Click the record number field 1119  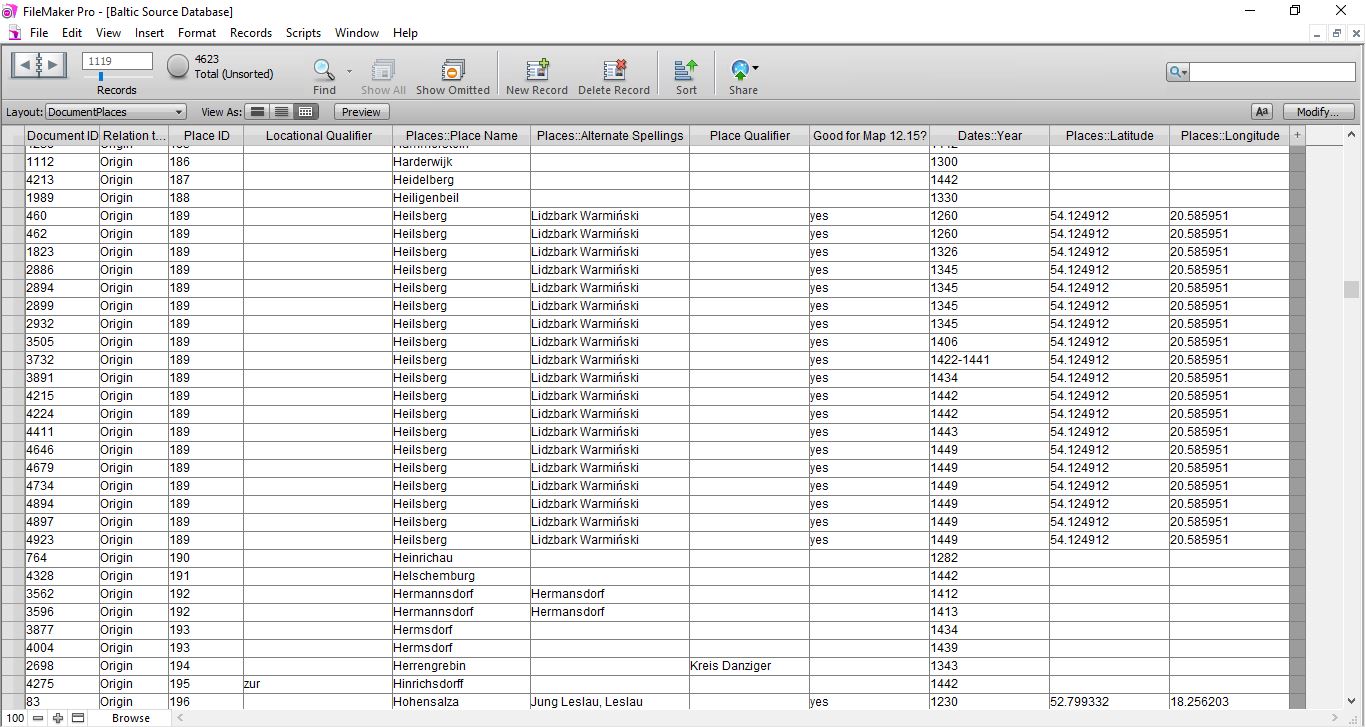coord(117,61)
